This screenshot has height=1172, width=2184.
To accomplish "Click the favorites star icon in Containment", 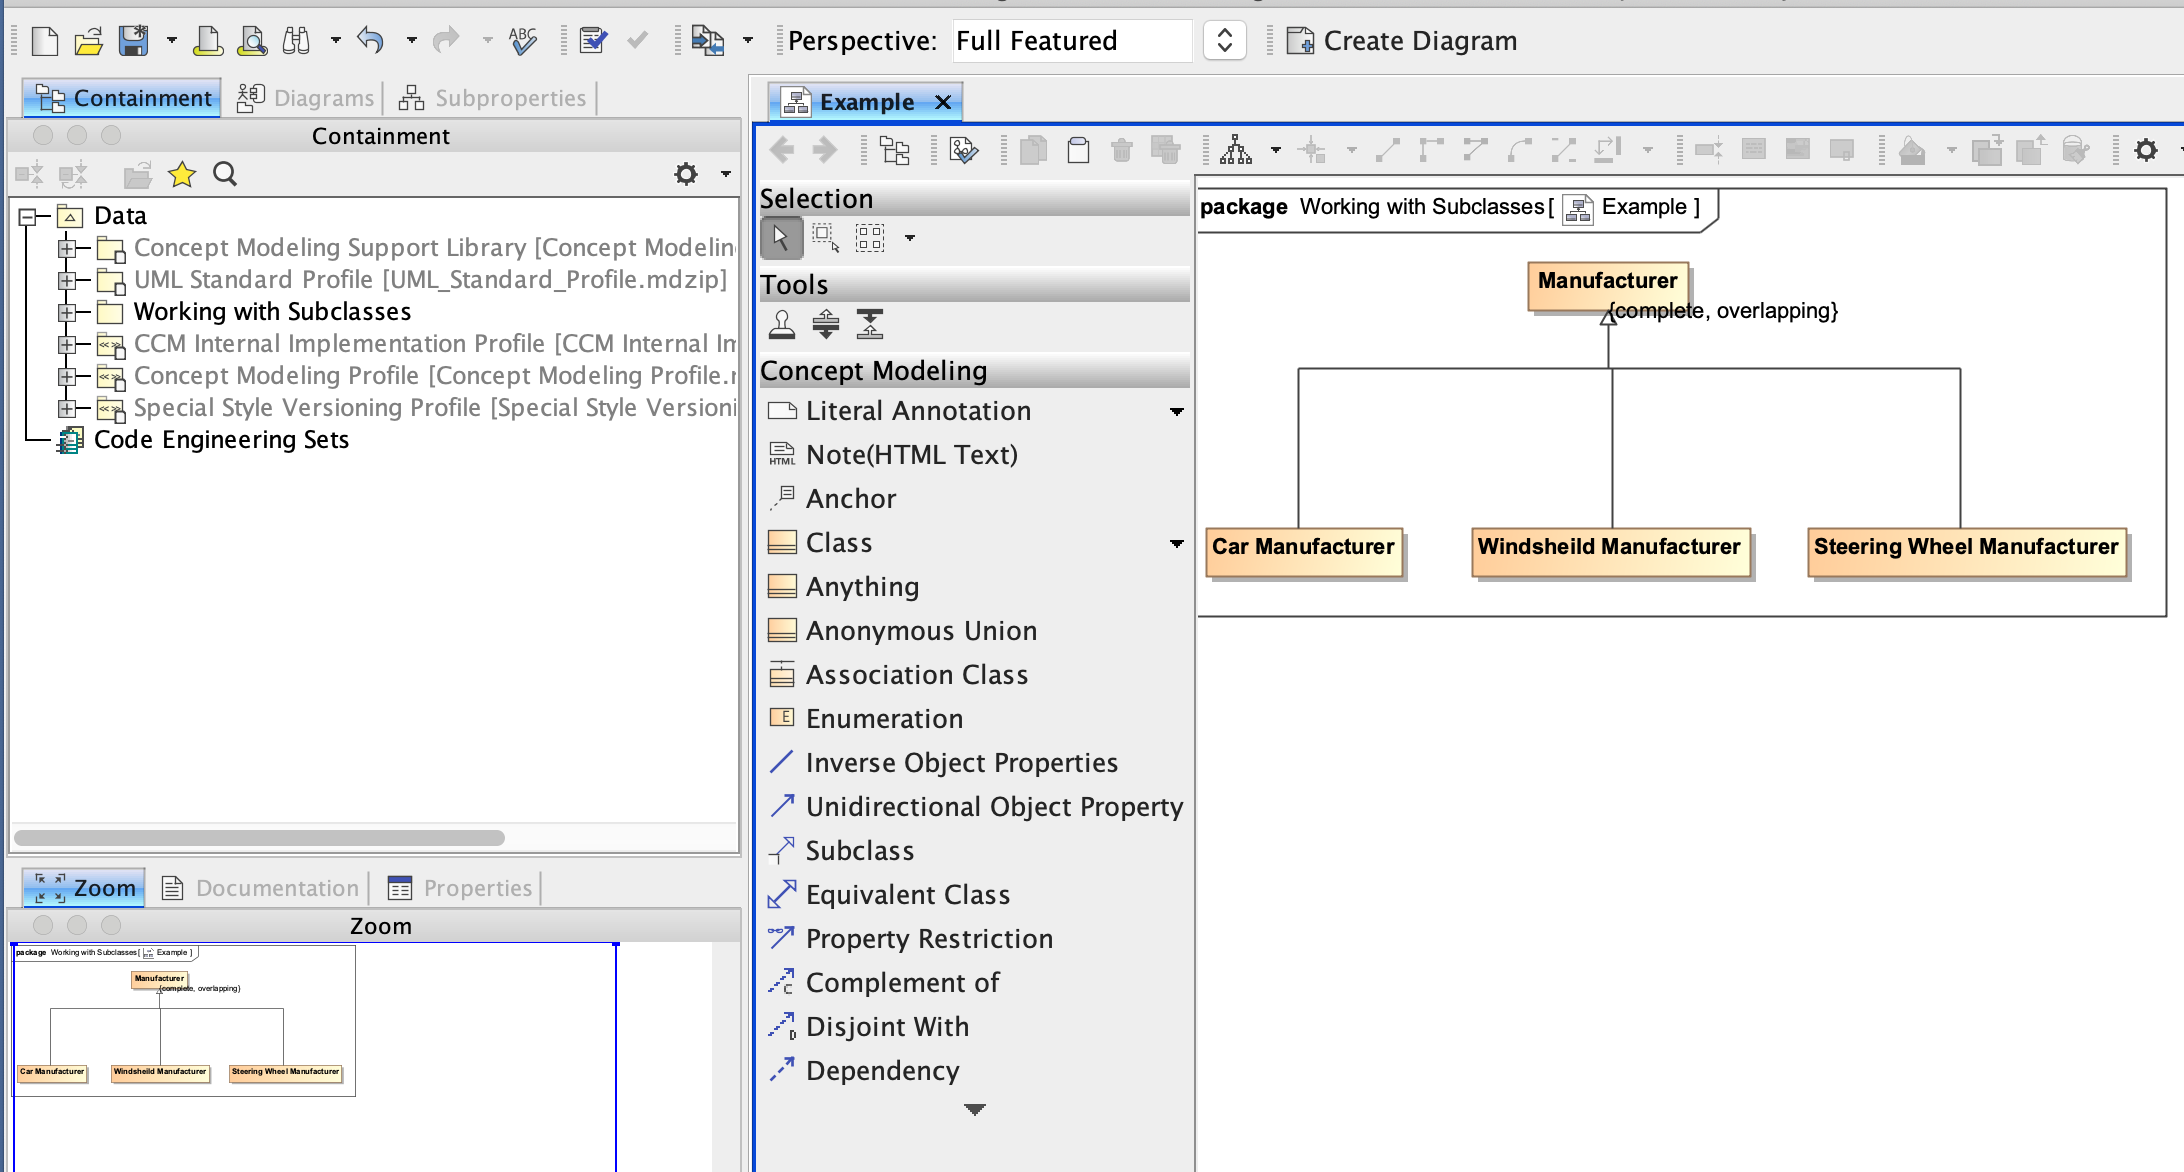I will [182, 175].
